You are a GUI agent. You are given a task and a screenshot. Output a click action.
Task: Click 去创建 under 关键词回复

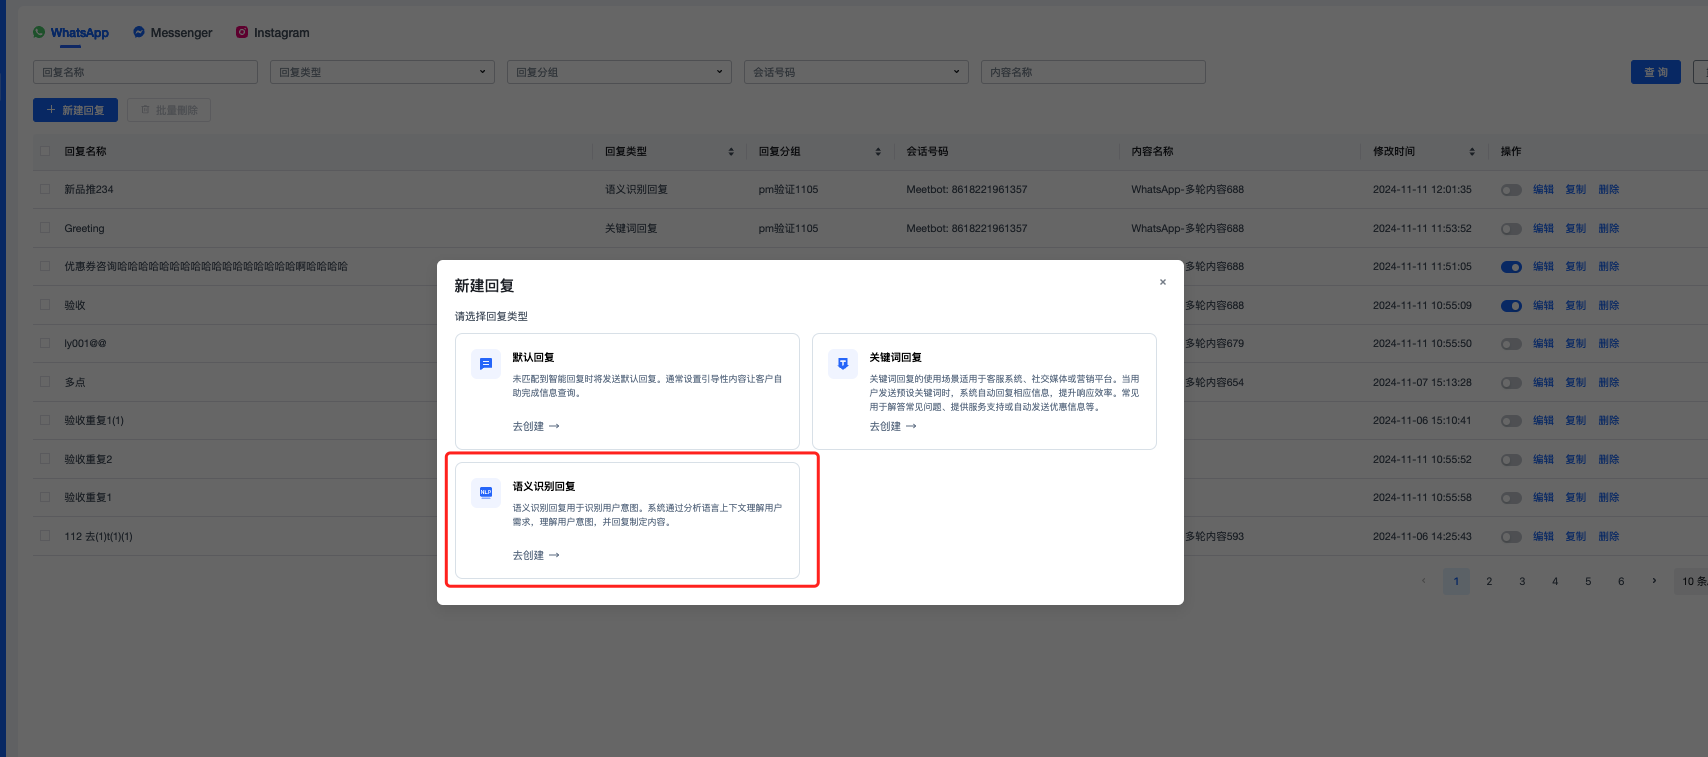click(x=893, y=426)
